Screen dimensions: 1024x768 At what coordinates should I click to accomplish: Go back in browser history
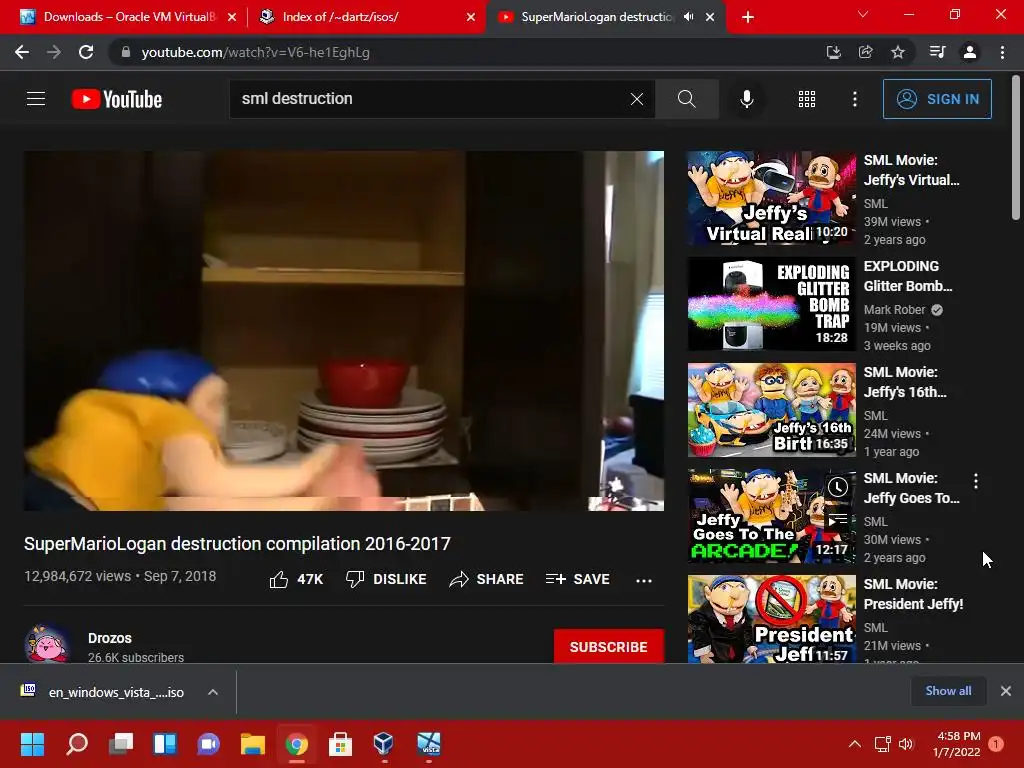coord(22,52)
